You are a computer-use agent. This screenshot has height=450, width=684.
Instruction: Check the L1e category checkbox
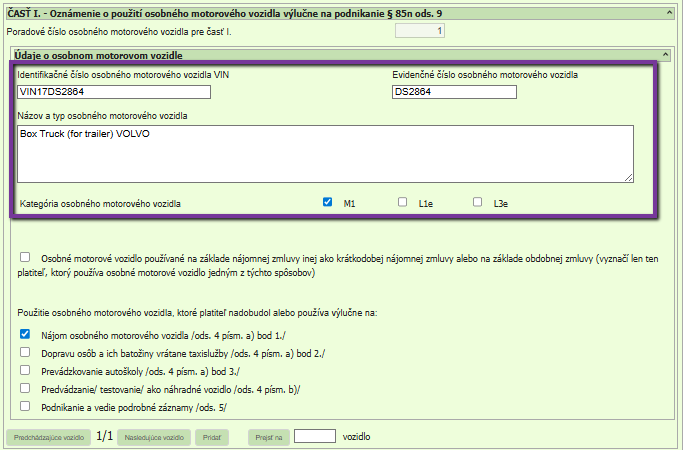coord(402,202)
